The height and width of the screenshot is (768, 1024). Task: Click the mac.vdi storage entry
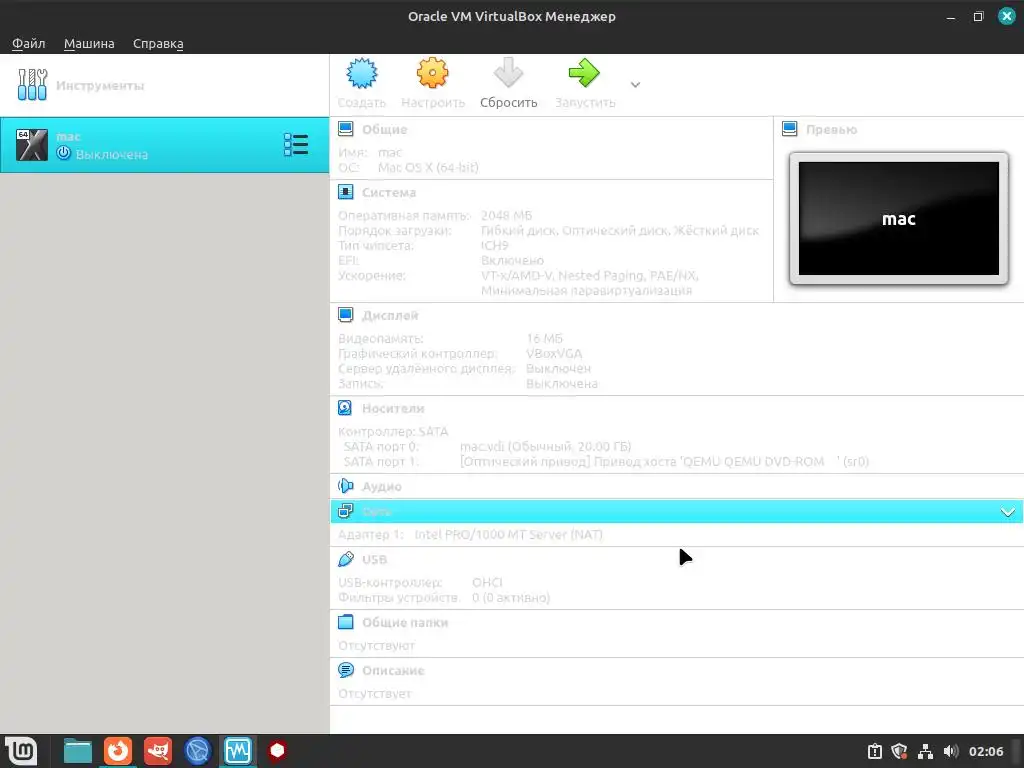click(x=545, y=447)
